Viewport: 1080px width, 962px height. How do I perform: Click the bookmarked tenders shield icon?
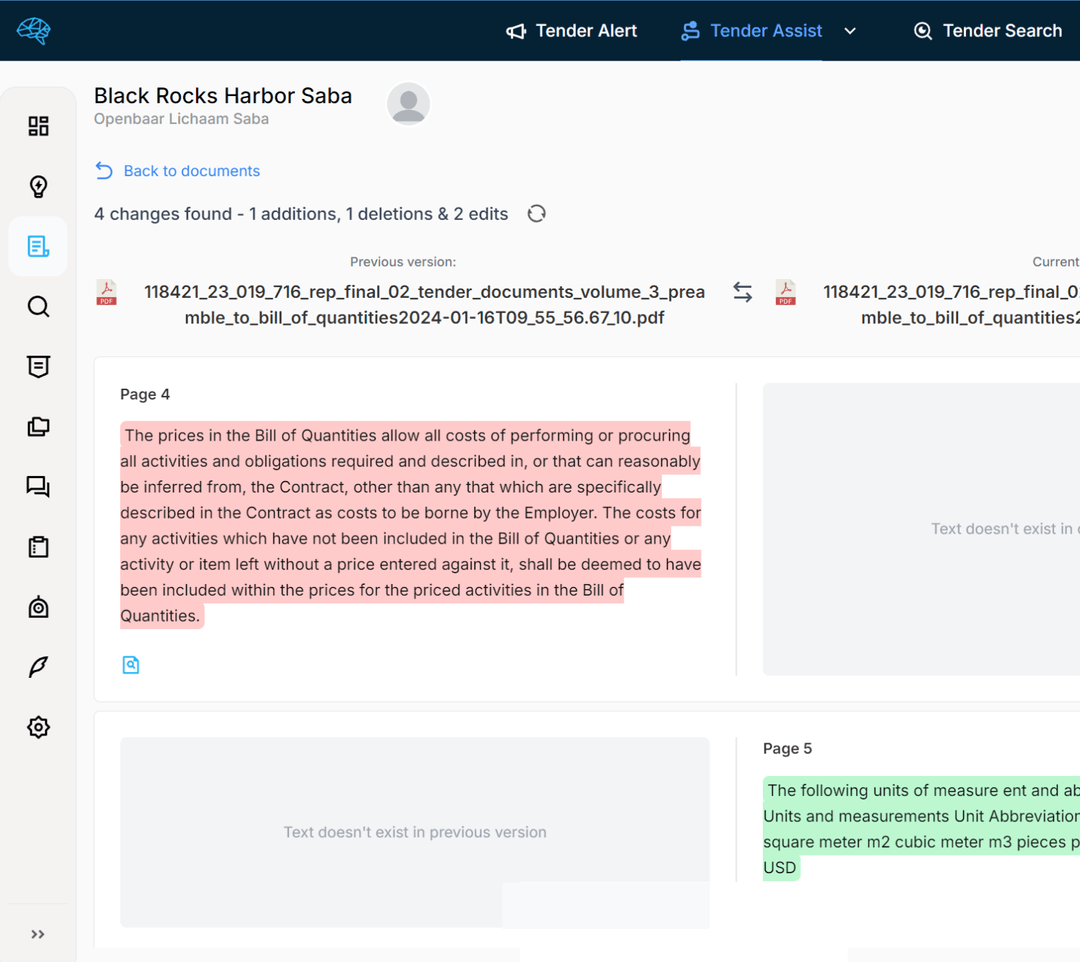pyautogui.click(x=38, y=366)
